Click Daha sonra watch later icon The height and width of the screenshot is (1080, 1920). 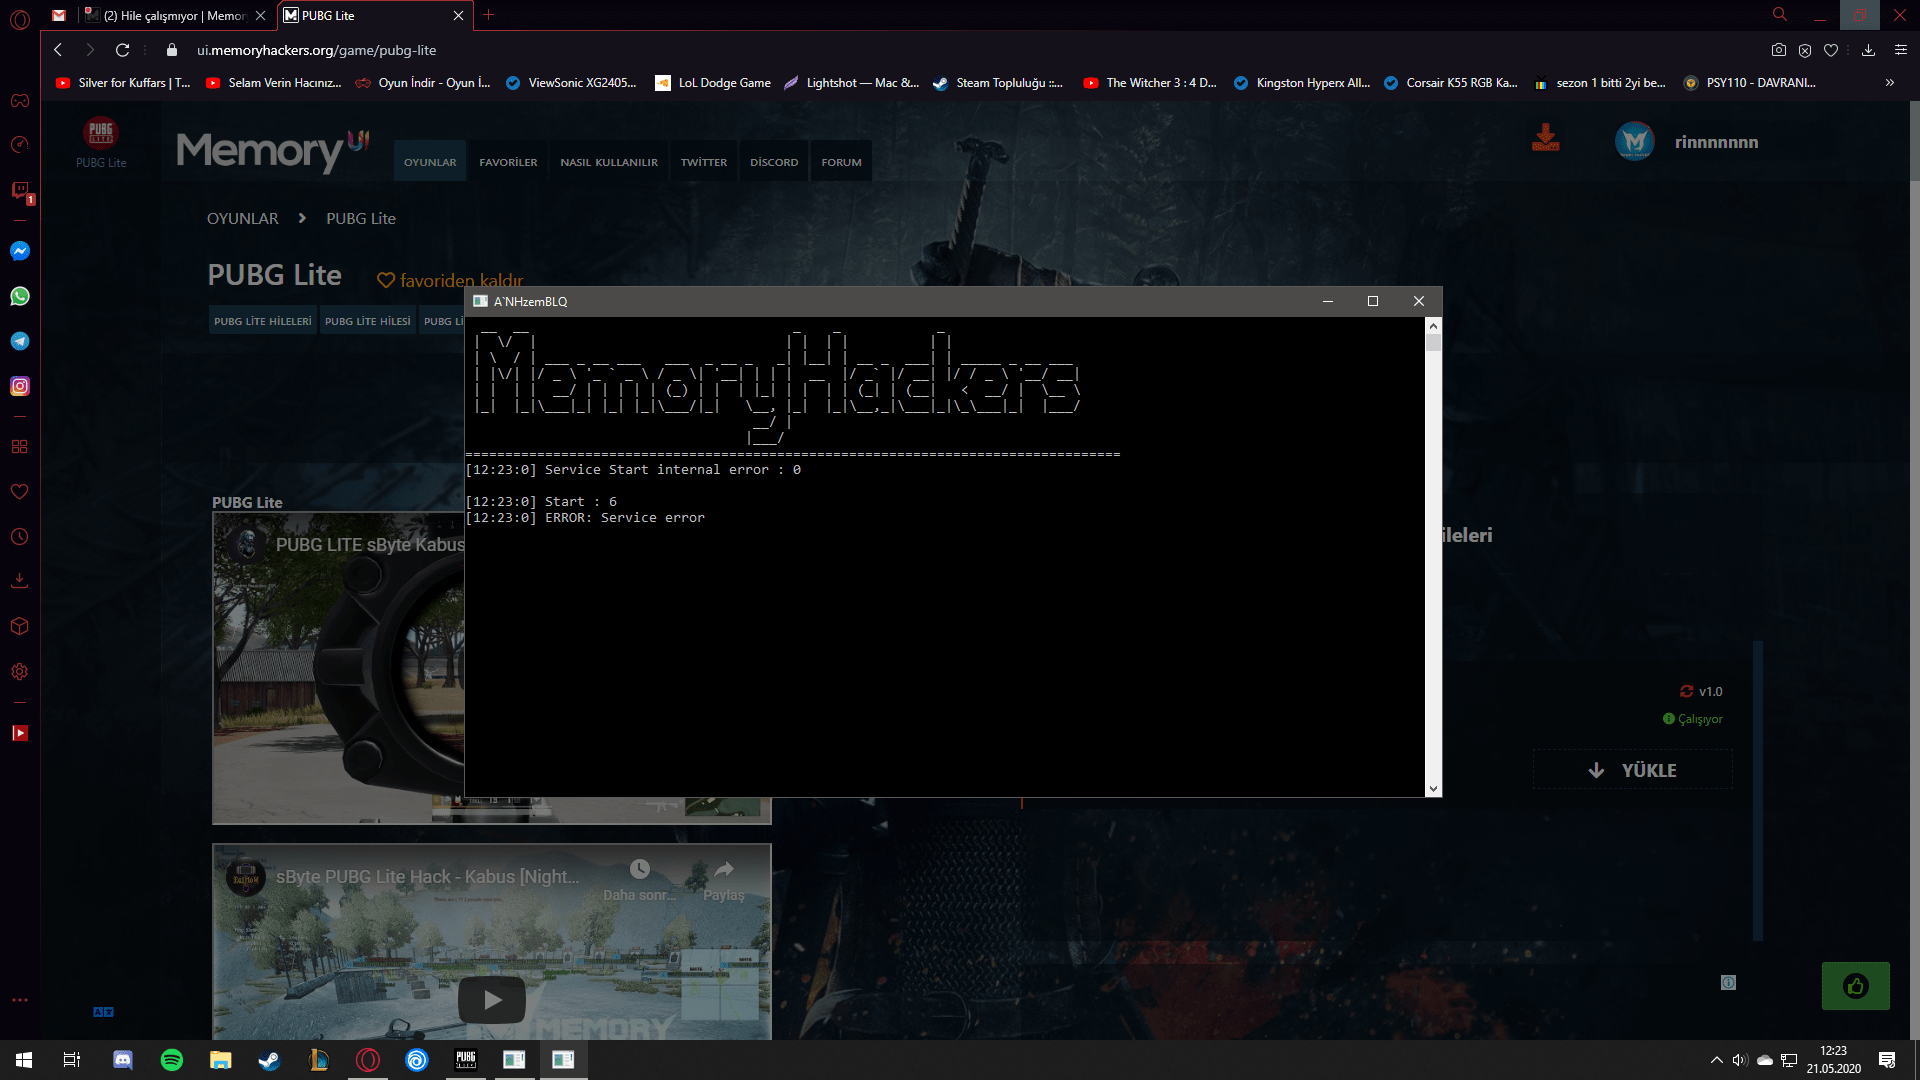tap(640, 869)
